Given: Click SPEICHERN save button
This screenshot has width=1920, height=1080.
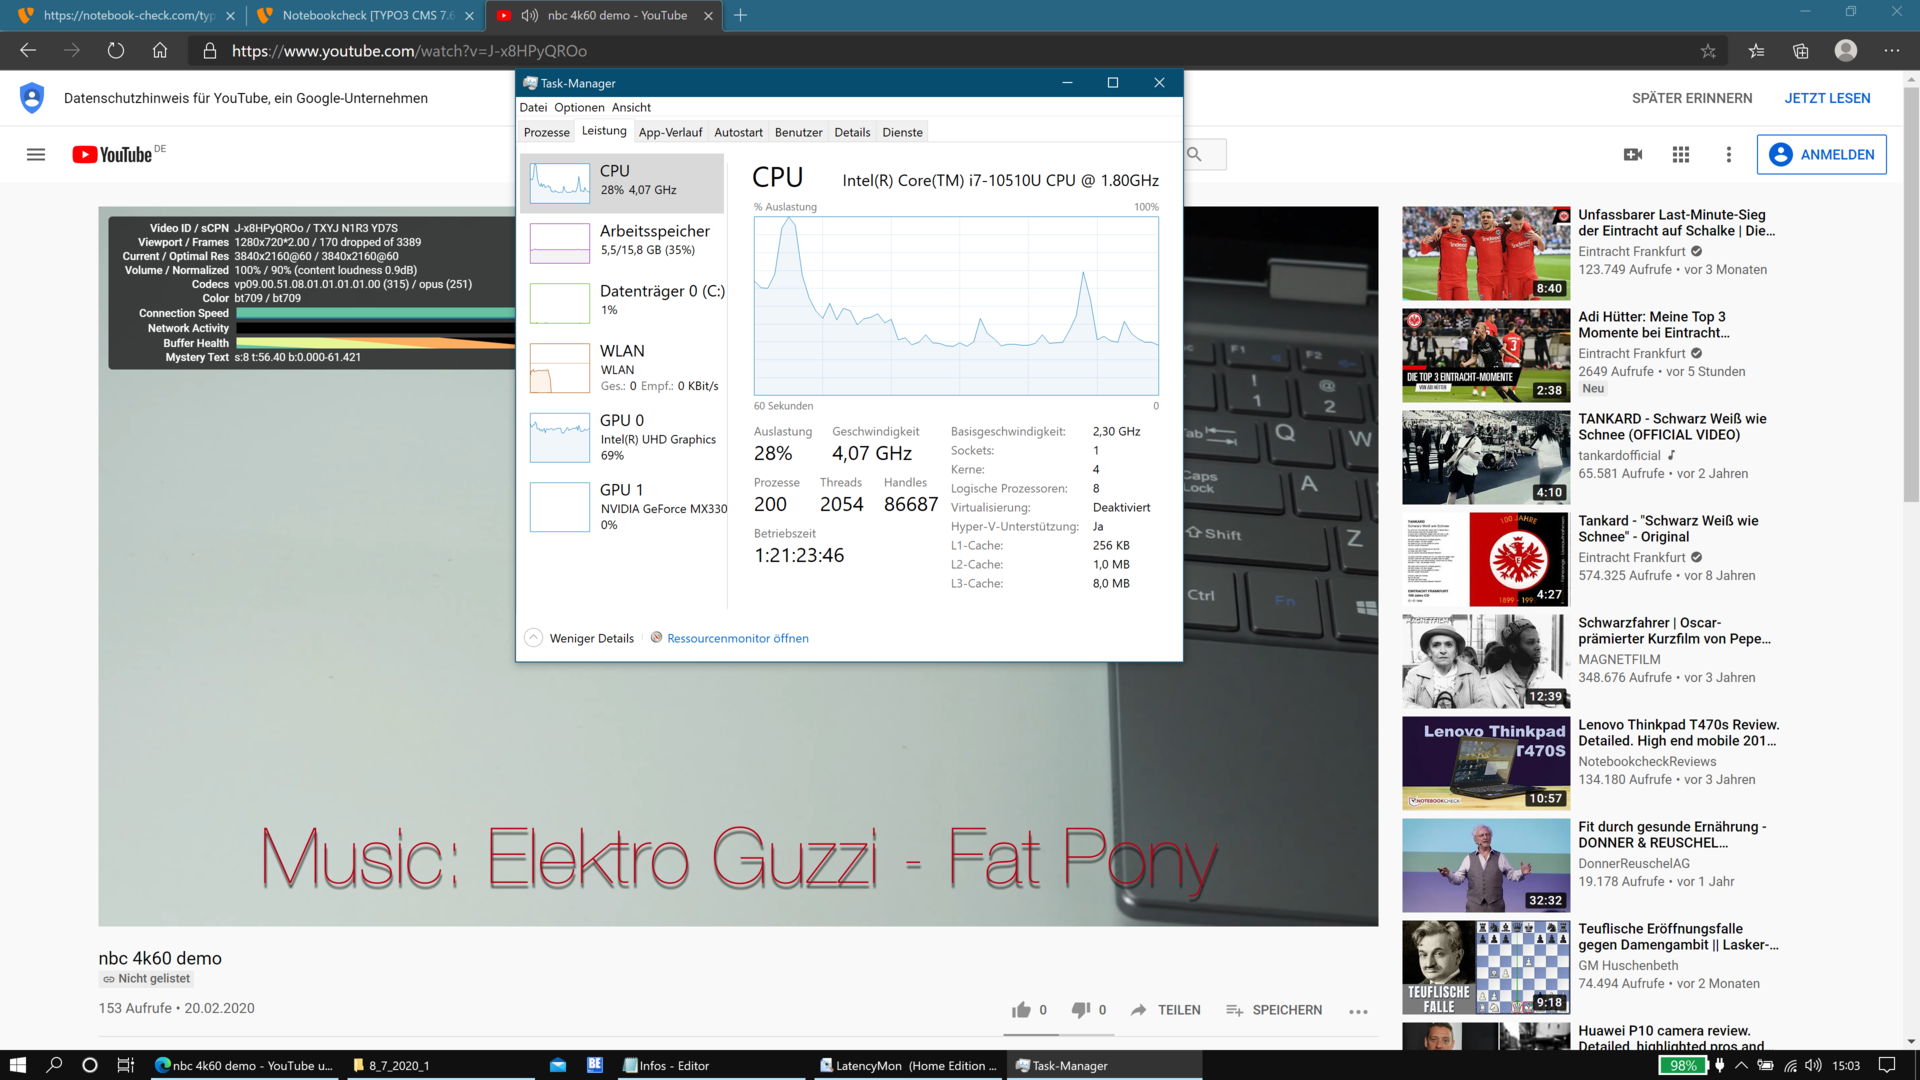Looking at the screenshot, I should tap(1274, 1010).
